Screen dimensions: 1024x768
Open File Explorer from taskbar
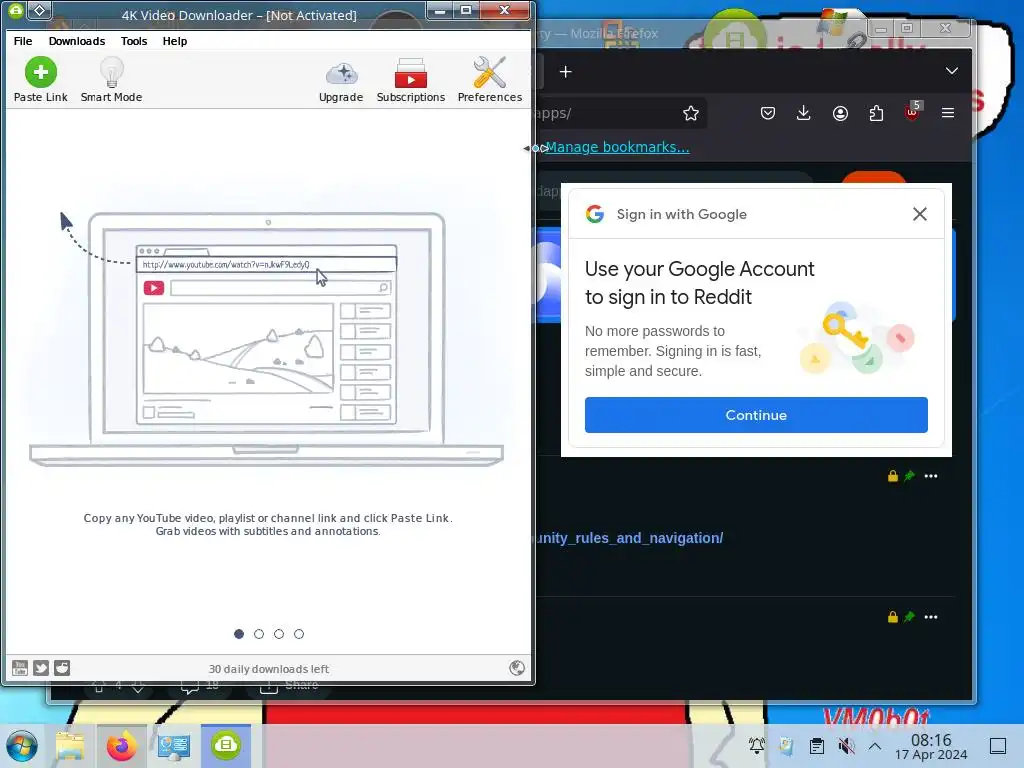pos(70,746)
